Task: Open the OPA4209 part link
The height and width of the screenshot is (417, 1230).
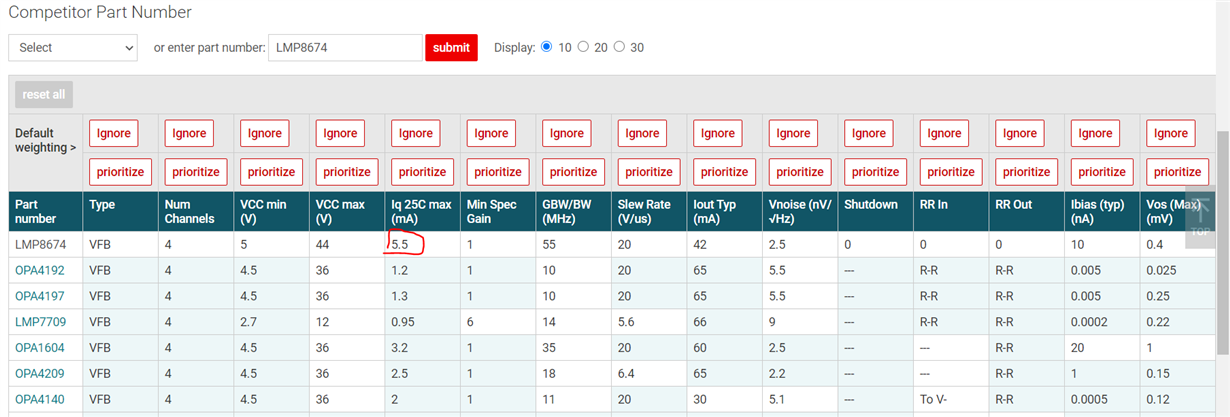Action: [x=39, y=374]
